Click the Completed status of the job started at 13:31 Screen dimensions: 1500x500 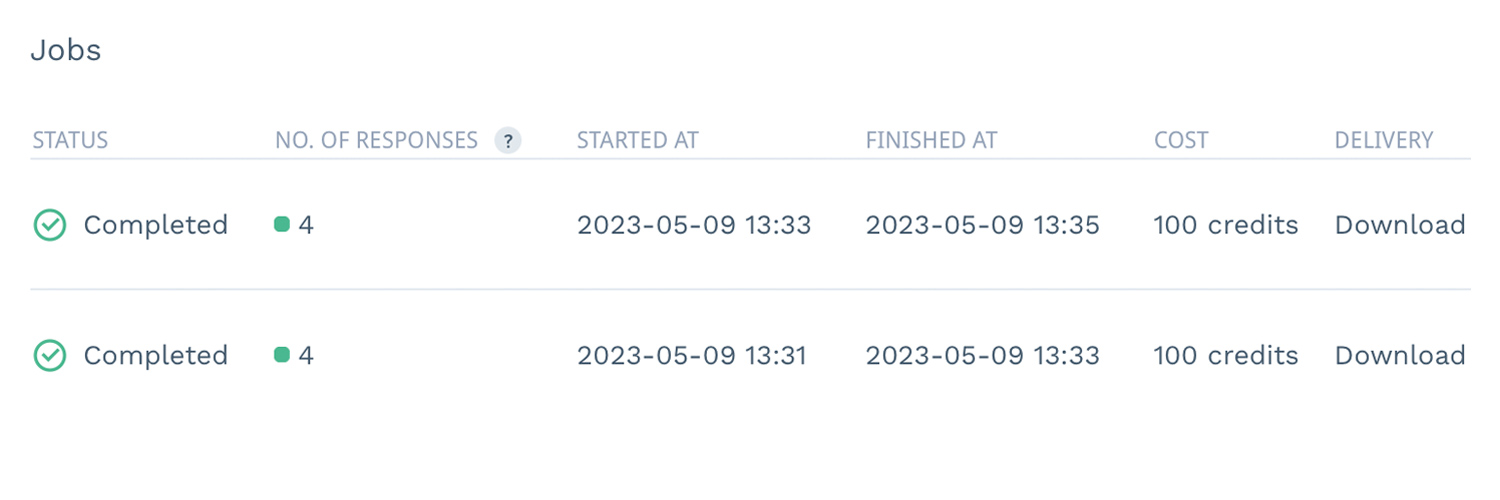pyautogui.click(x=155, y=356)
